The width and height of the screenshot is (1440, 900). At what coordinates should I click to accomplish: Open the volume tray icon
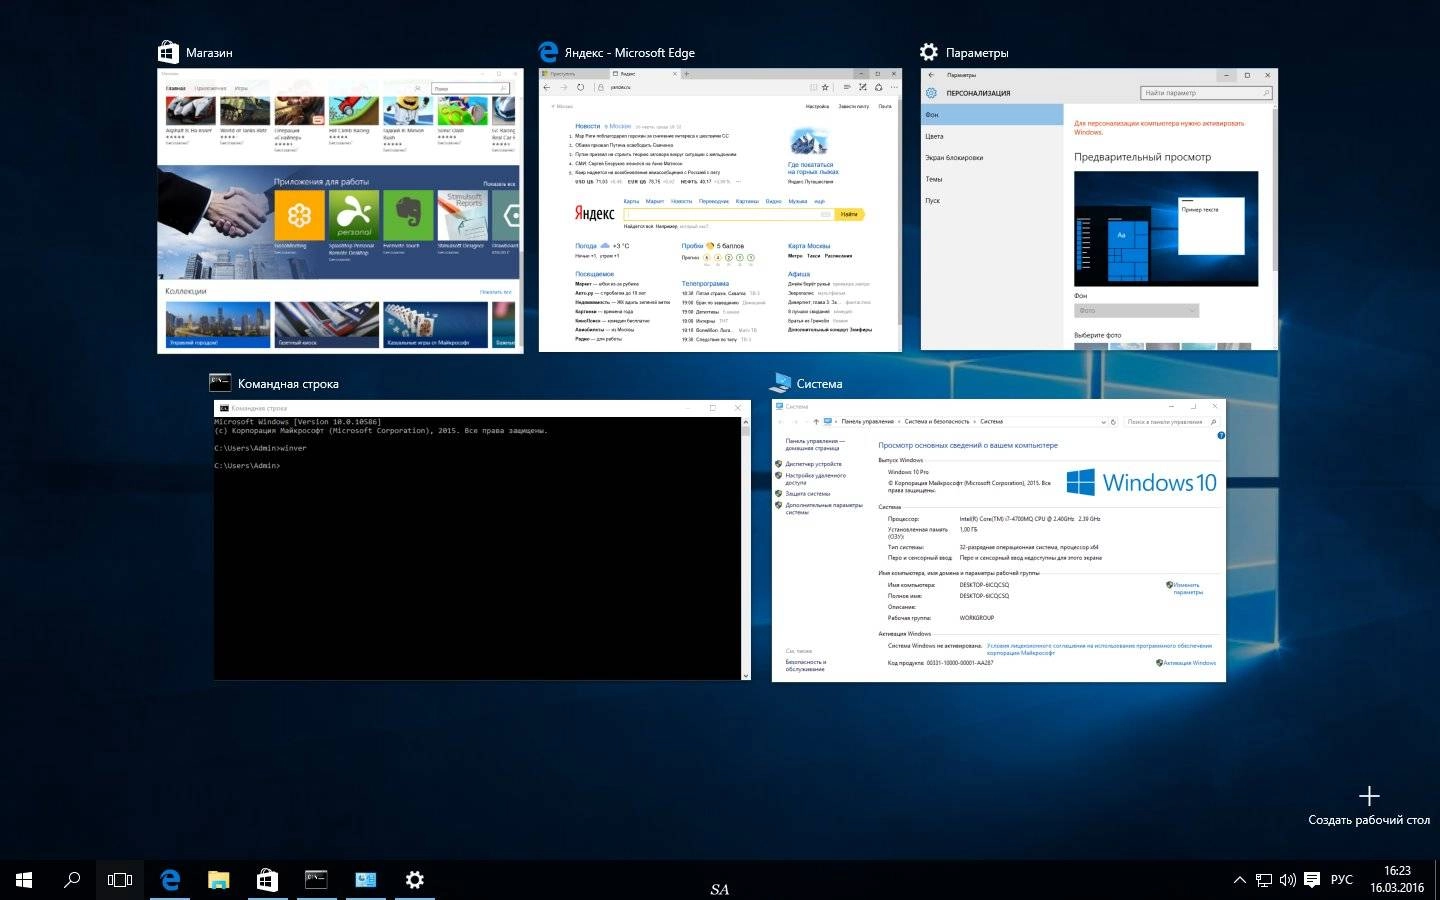pos(1288,880)
